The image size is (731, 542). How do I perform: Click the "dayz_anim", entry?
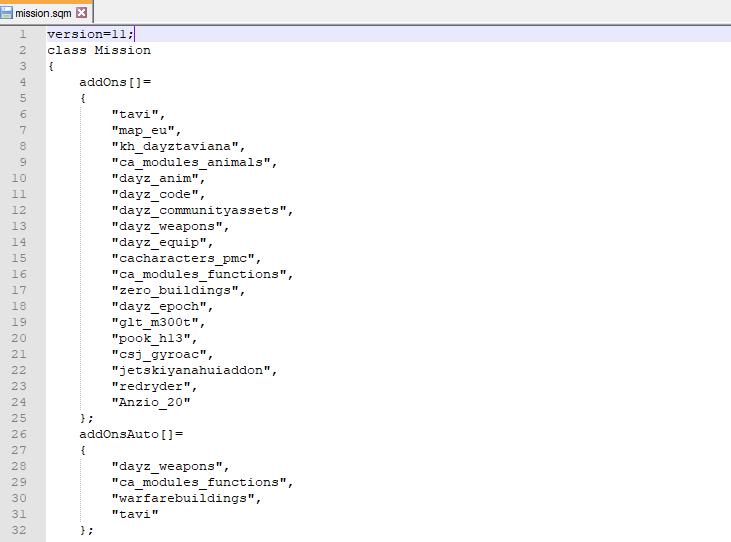click(x=158, y=178)
